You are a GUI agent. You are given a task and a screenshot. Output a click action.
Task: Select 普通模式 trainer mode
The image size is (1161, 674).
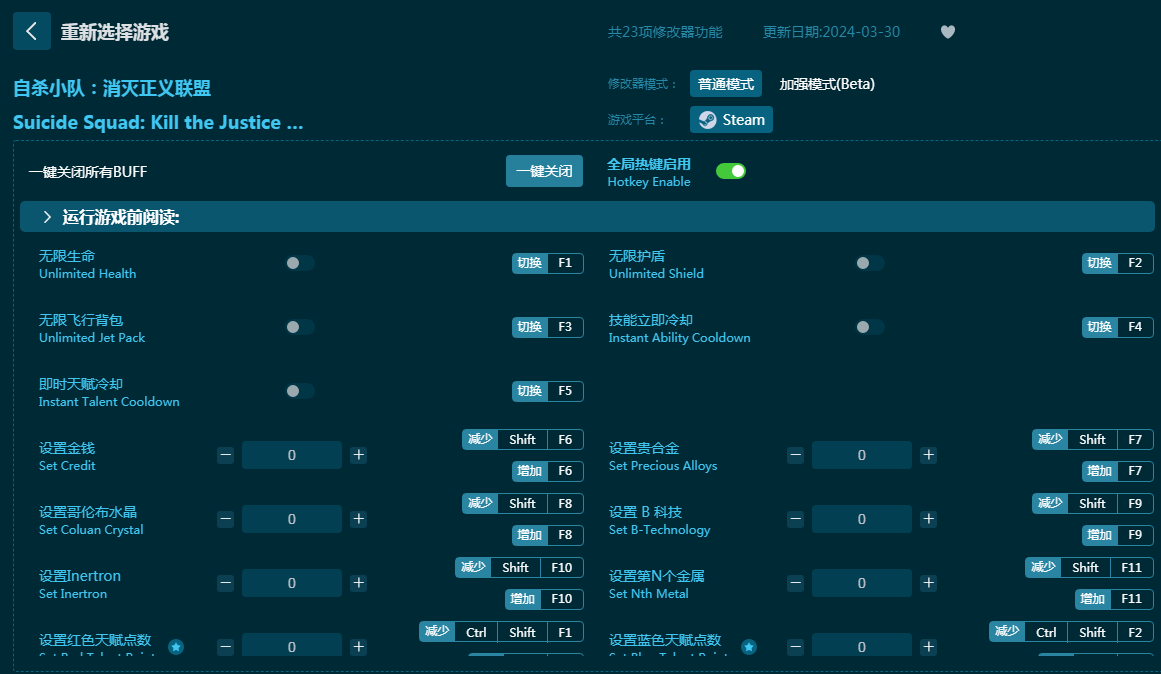coord(726,84)
